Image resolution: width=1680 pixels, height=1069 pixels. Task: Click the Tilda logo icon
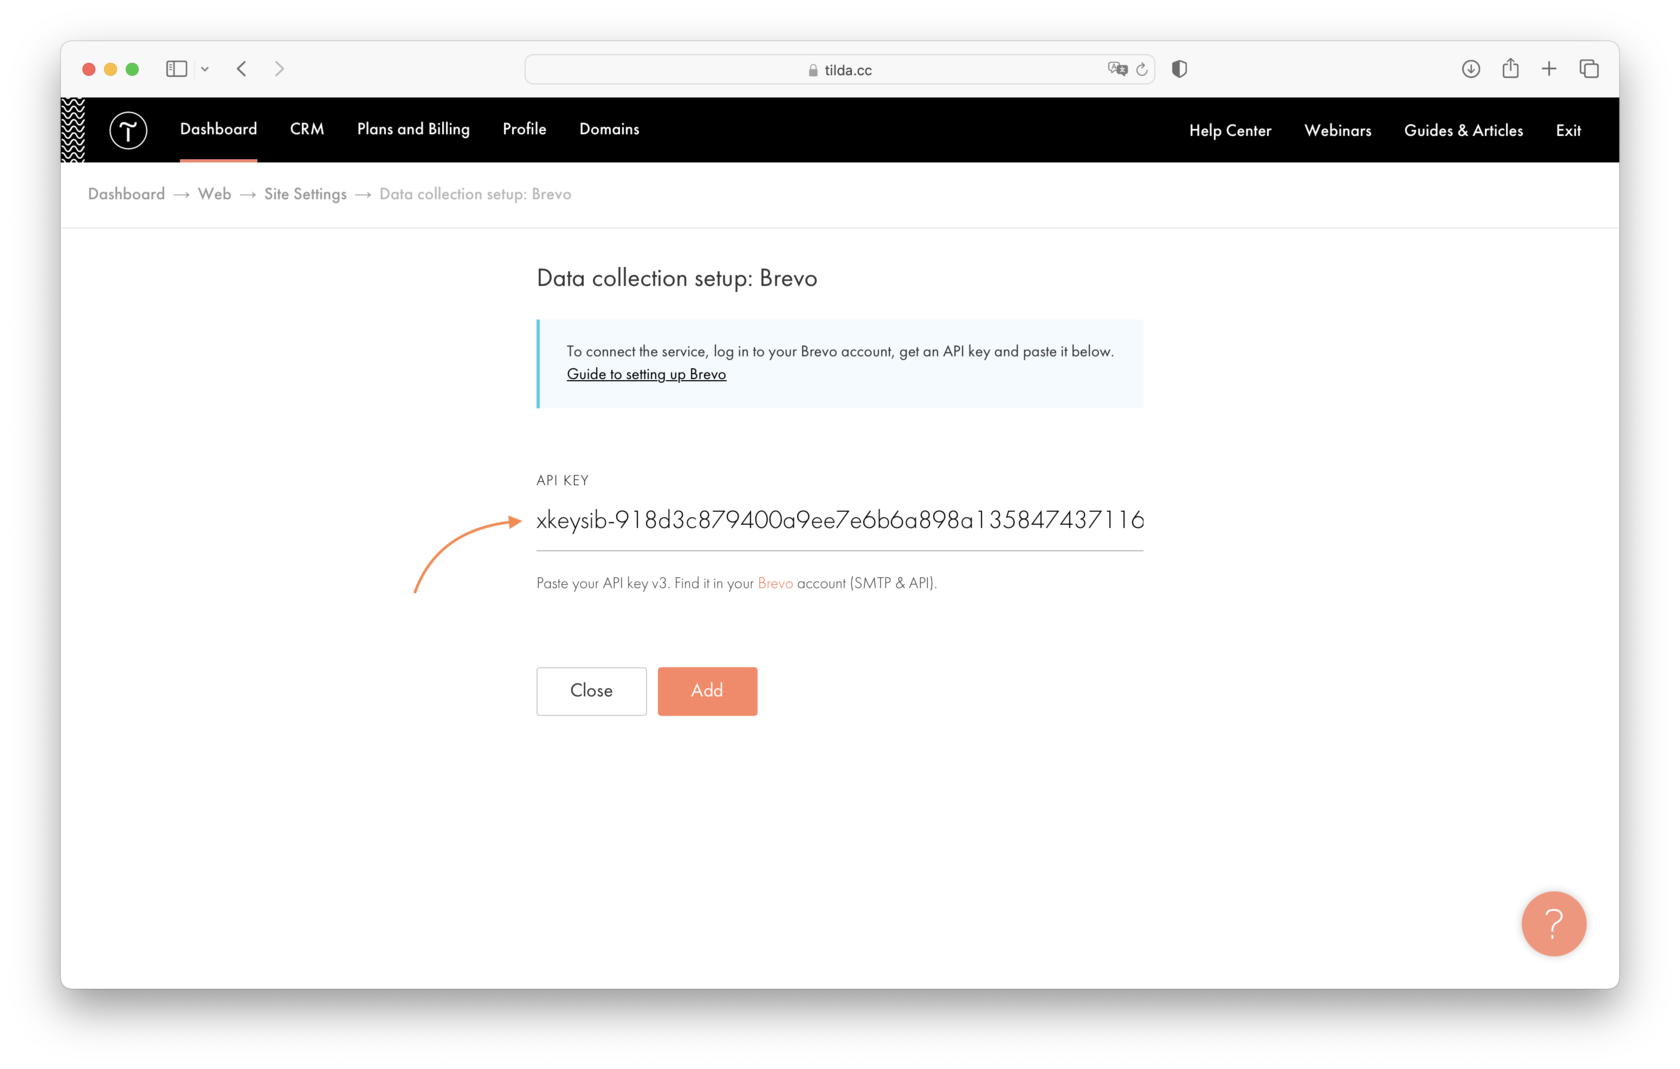click(128, 130)
